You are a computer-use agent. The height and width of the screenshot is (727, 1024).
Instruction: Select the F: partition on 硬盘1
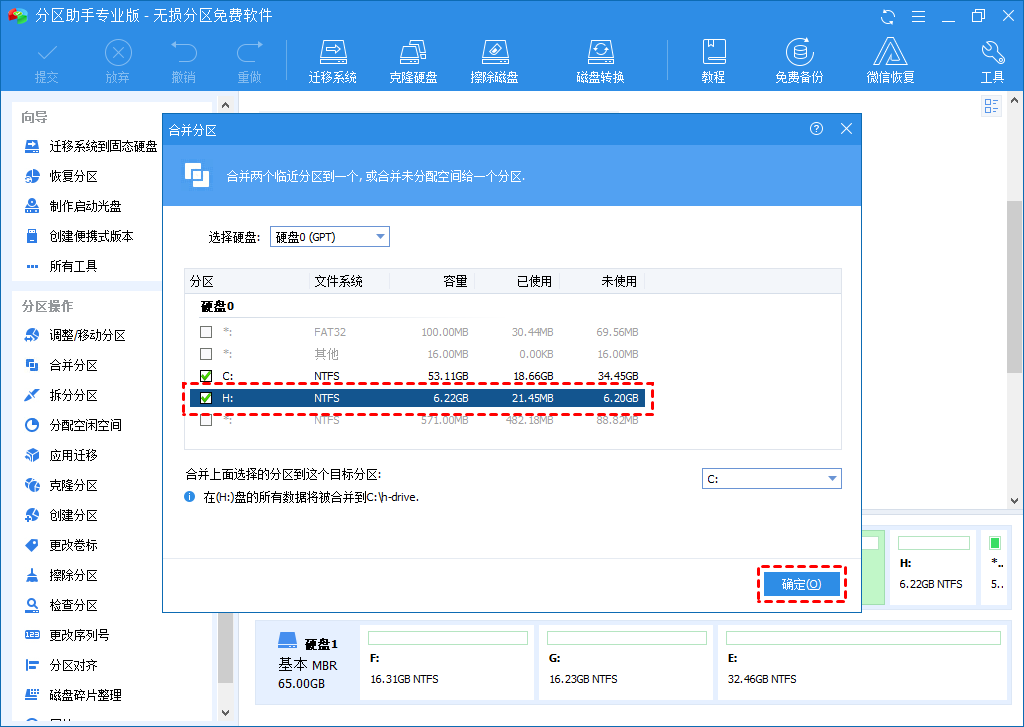coord(446,662)
